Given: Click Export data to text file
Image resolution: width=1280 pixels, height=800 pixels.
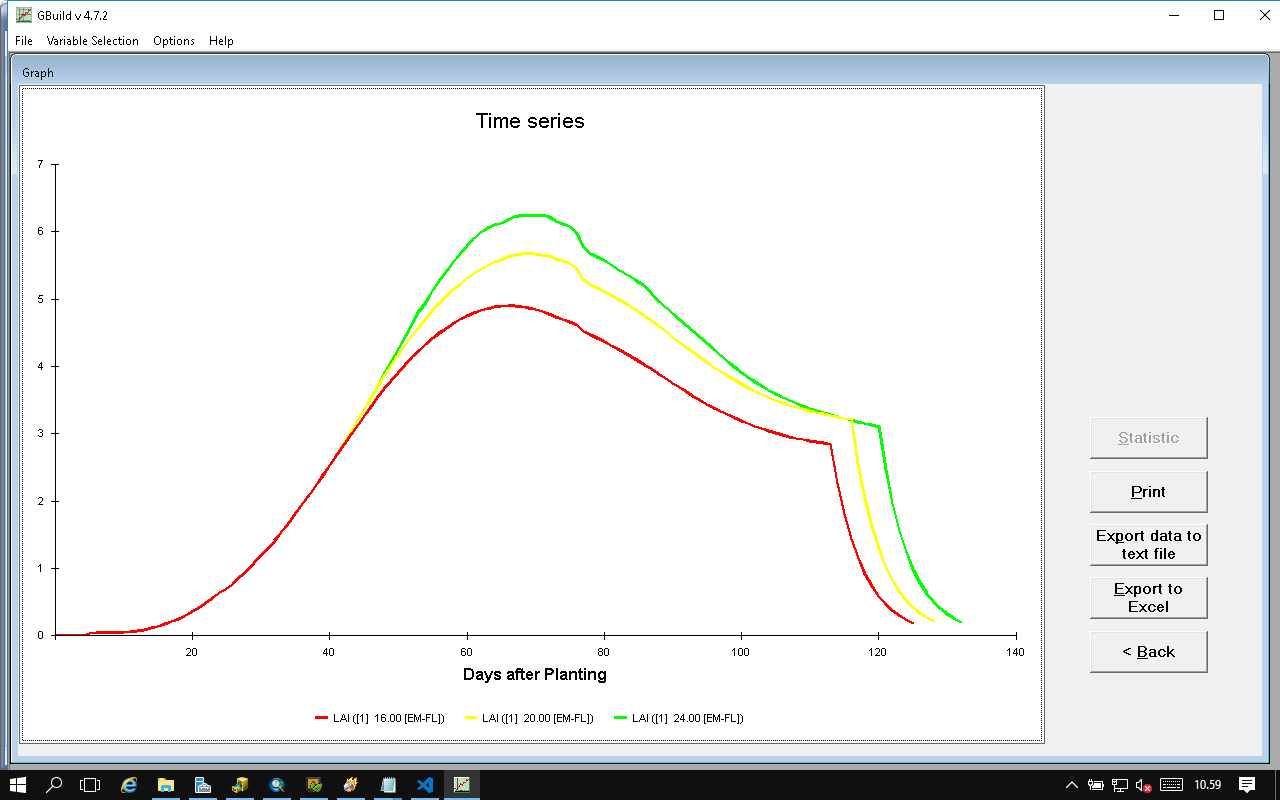Looking at the screenshot, I should (x=1148, y=545).
